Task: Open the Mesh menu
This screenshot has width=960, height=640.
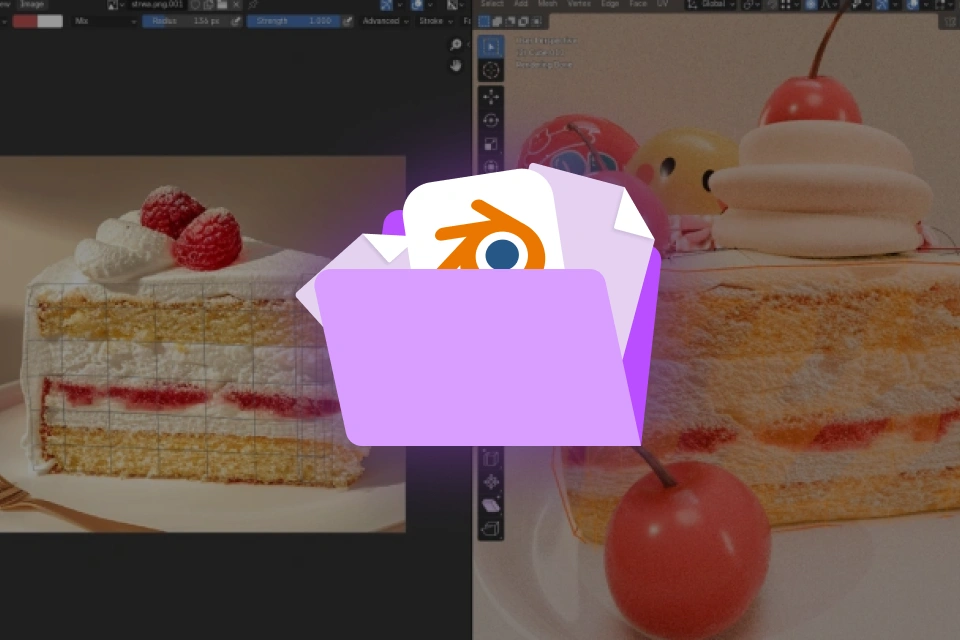Action: 547,4
